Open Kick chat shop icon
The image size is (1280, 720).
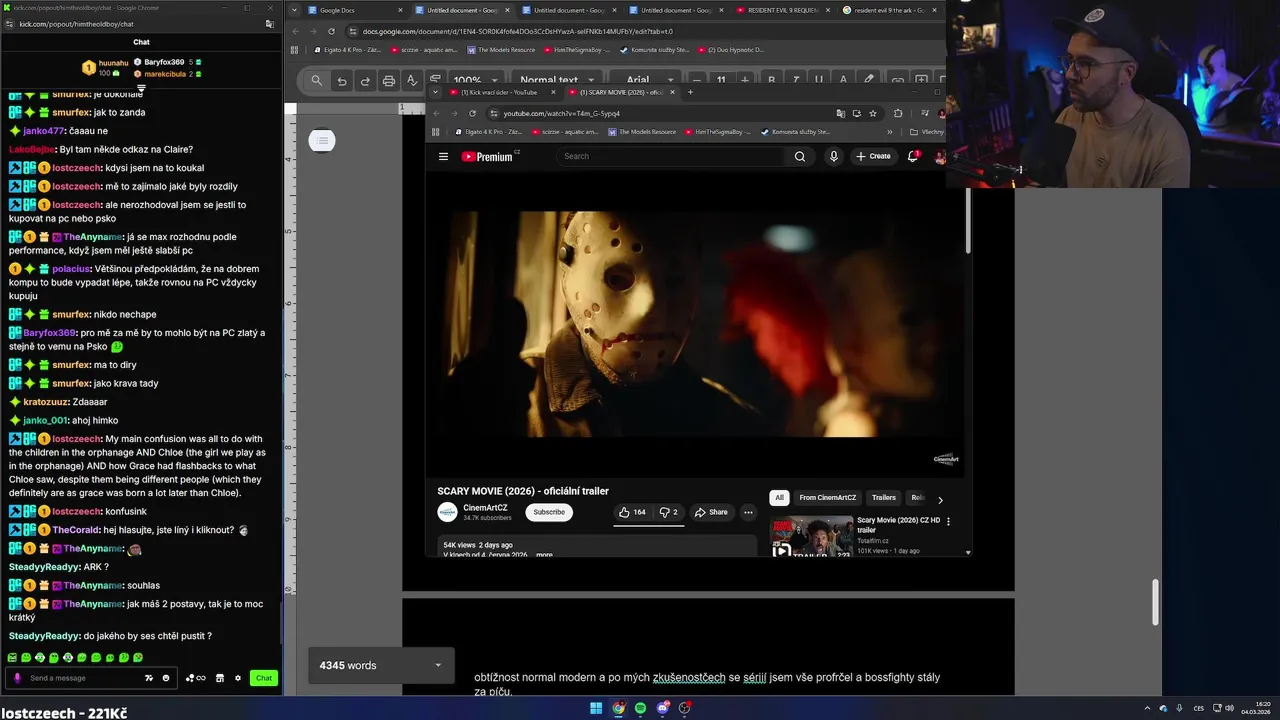[220, 678]
